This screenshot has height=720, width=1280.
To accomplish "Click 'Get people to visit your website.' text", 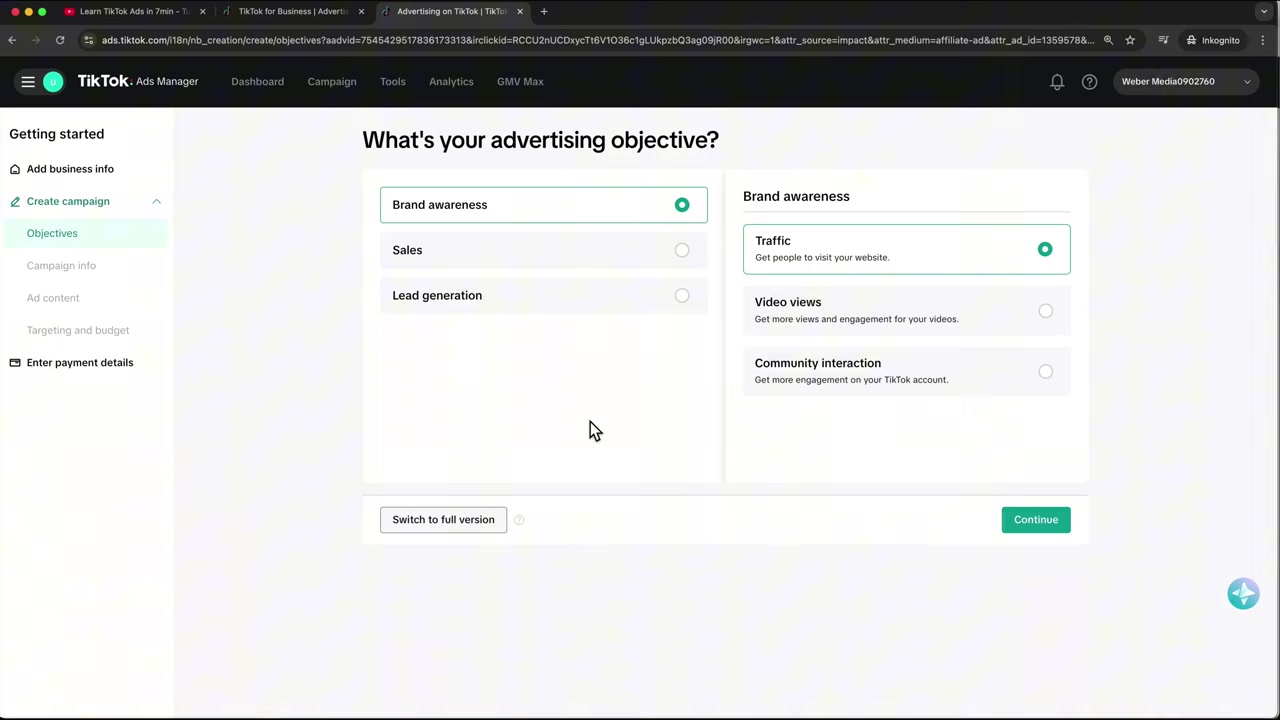I will click(822, 258).
